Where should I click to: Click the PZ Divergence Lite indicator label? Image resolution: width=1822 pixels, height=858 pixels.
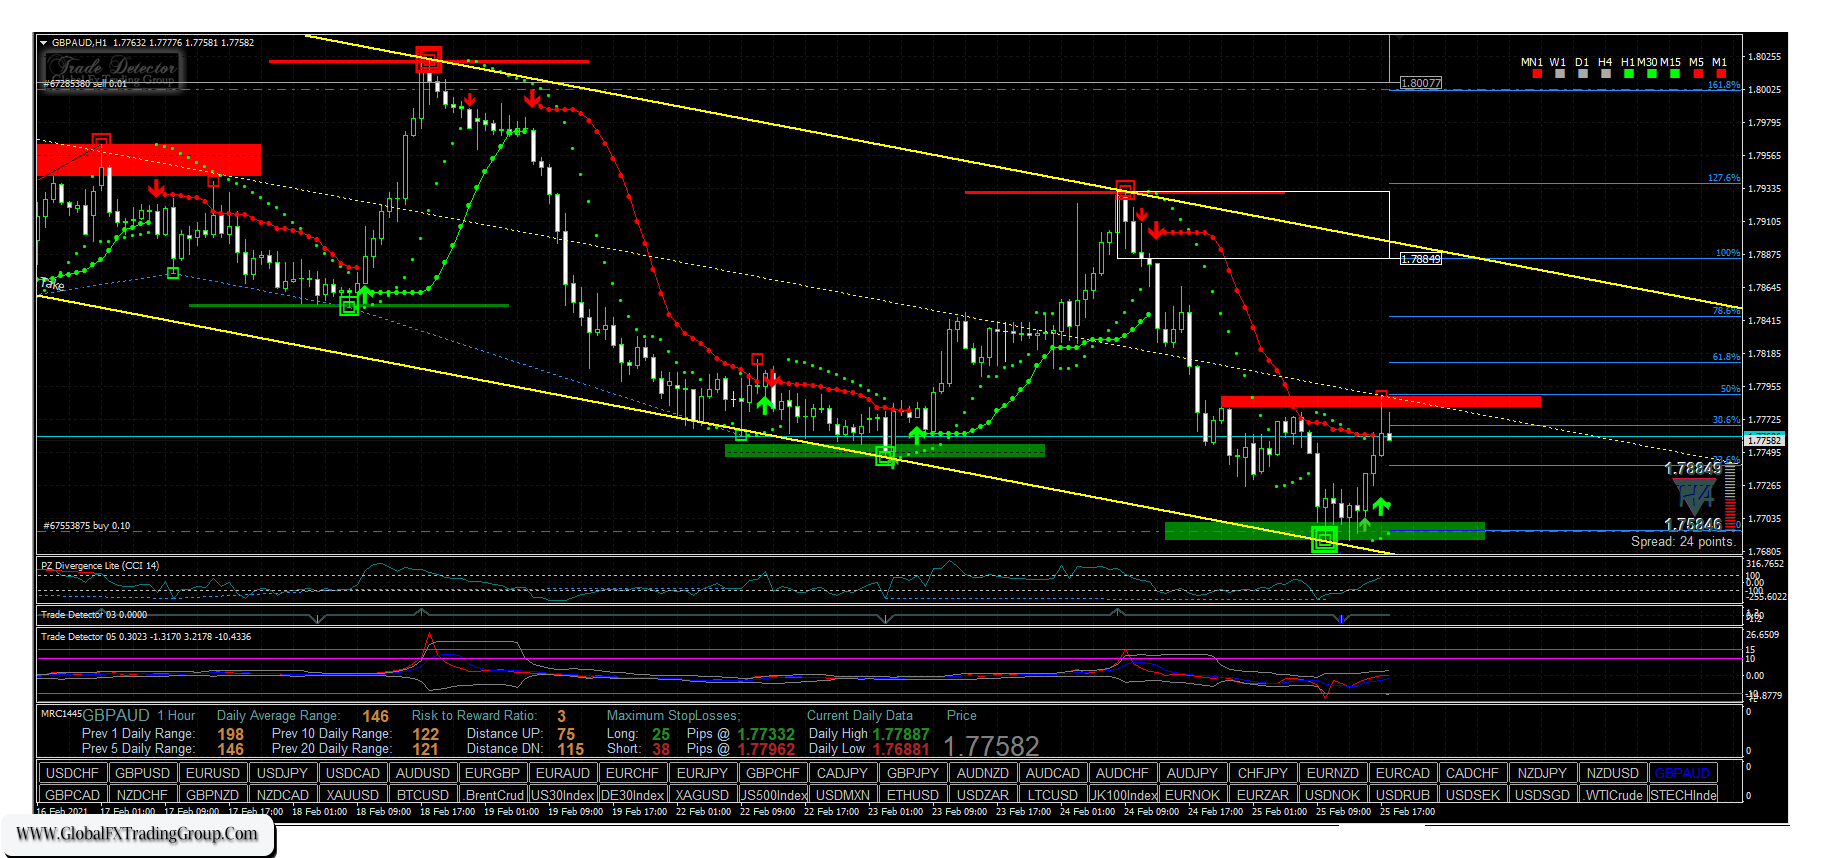coord(100,566)
